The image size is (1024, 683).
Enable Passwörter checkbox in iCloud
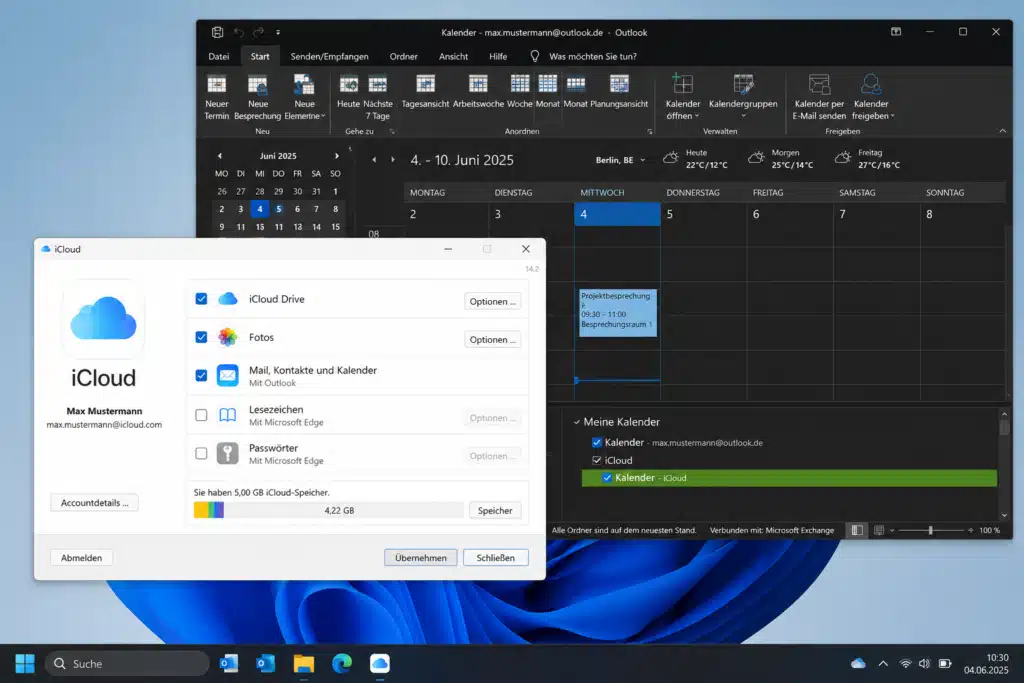point(201,453)
